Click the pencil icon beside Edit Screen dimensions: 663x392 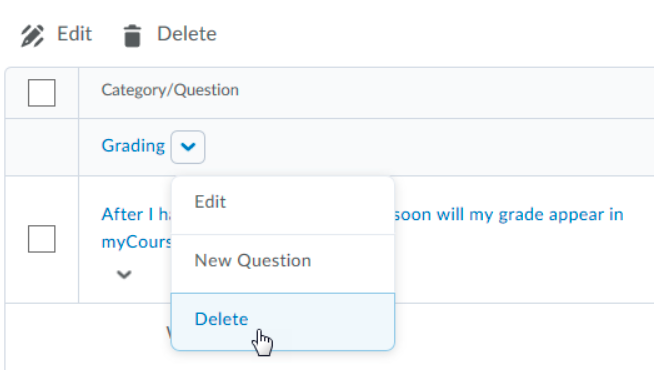32,36
